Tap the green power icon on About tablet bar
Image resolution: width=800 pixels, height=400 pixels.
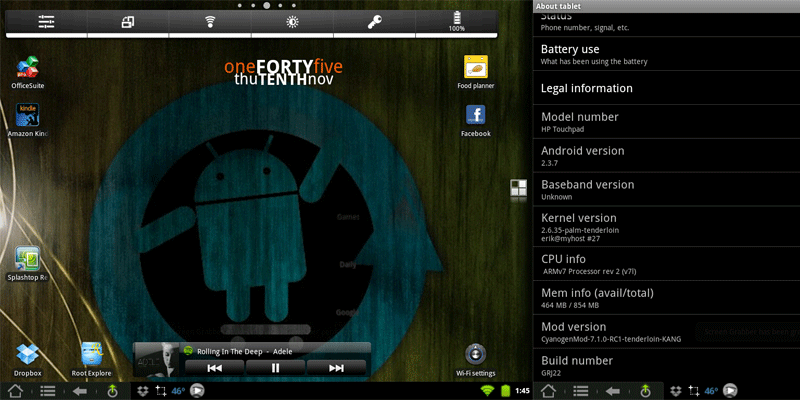coord(645,391)
